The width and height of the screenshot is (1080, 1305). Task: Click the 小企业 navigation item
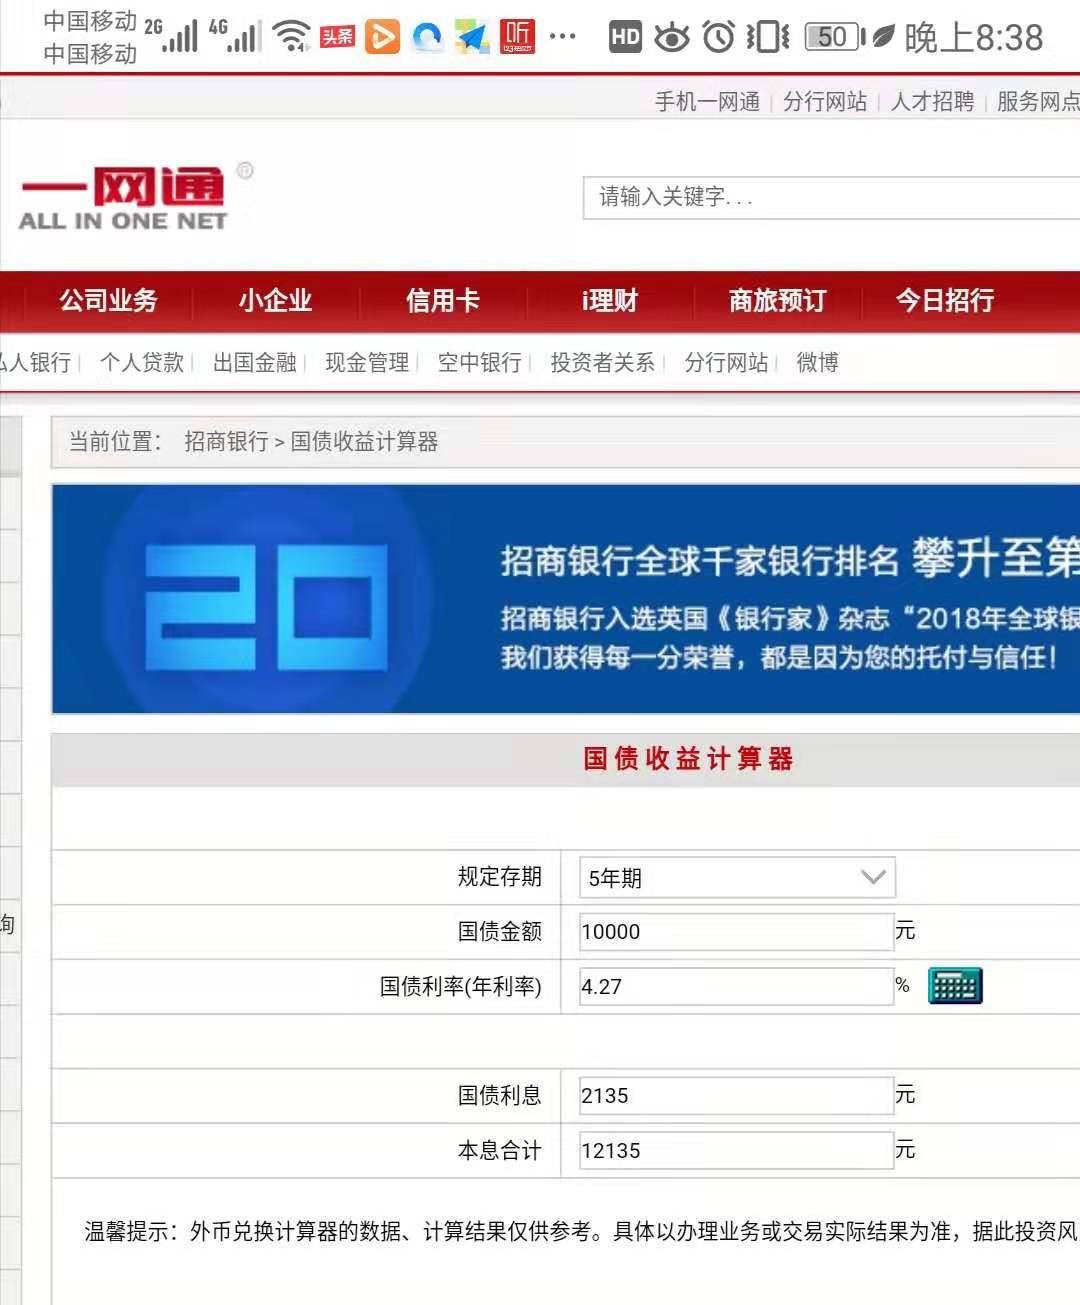[x=275, y=300]
